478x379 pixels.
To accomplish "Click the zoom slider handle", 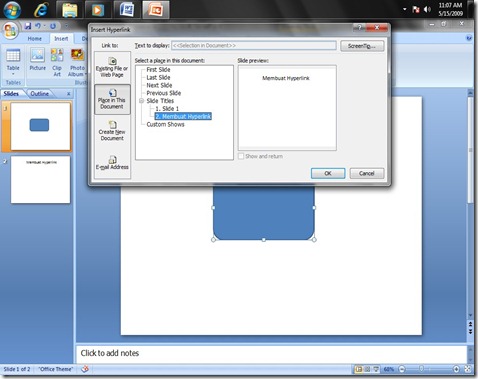I will [421, 369].
